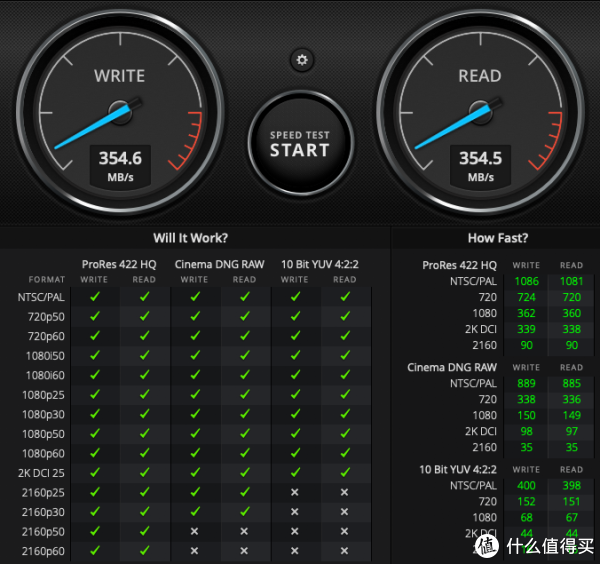The image size is (600, 564).
Task: Click the Cinema DNG RAW read checkmark for NTSC/PAL
Action: click(245, 297)
